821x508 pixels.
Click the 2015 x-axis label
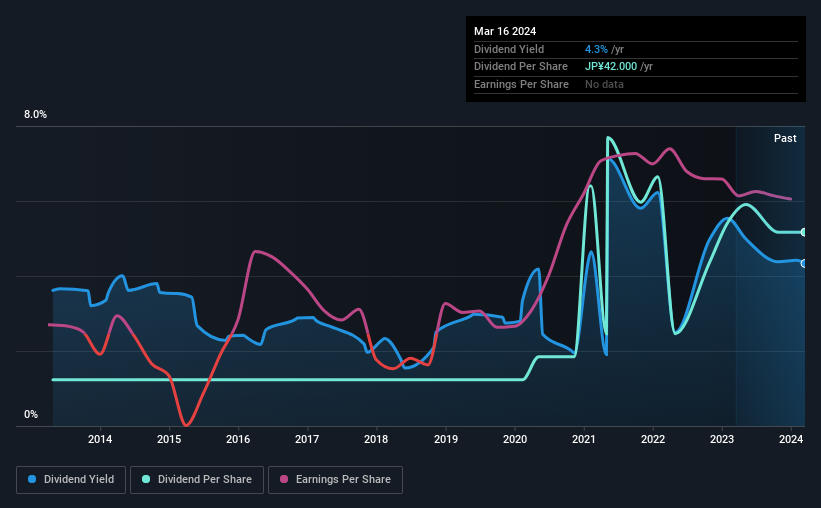pyautogui.click(x=169, y=439)
